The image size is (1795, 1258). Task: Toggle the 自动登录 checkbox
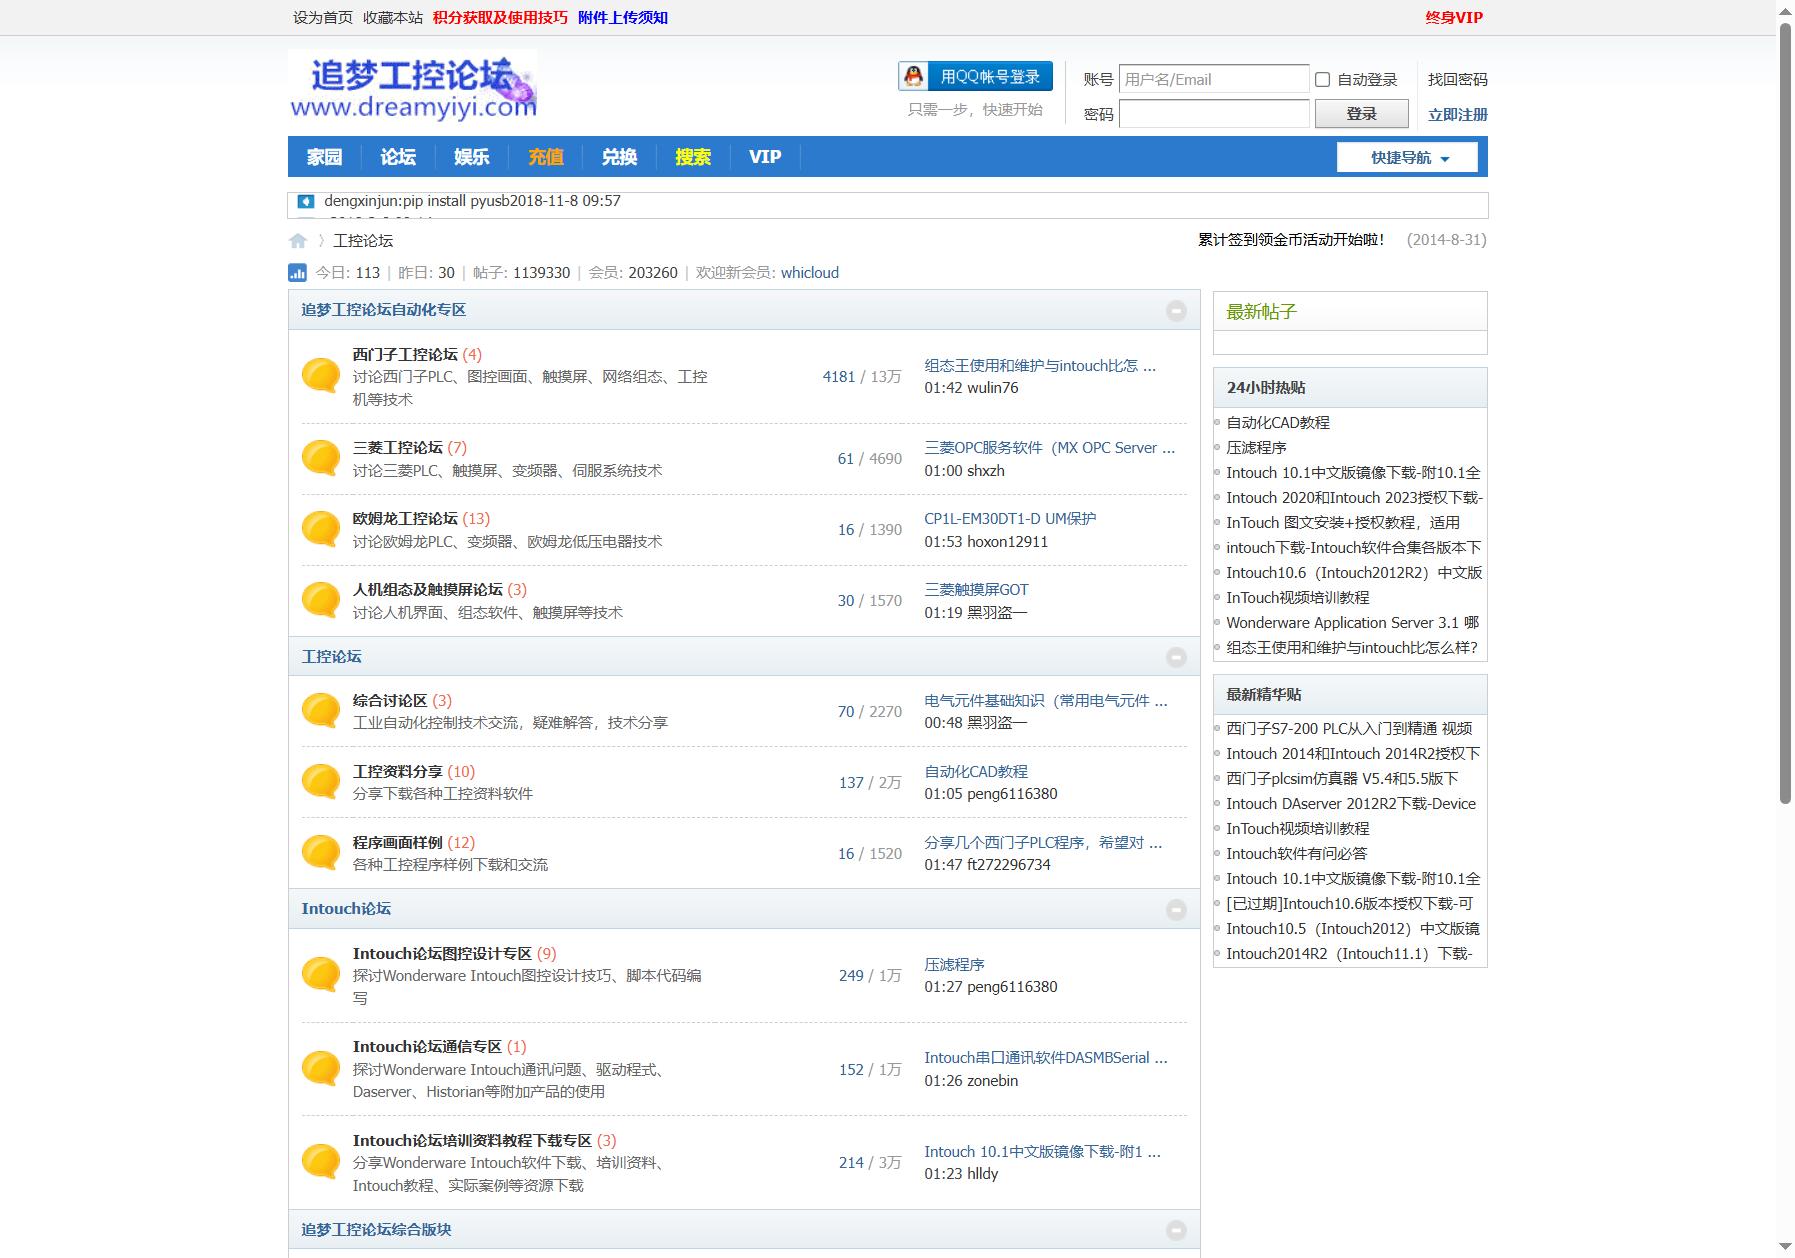click(x=1322, y=79)
